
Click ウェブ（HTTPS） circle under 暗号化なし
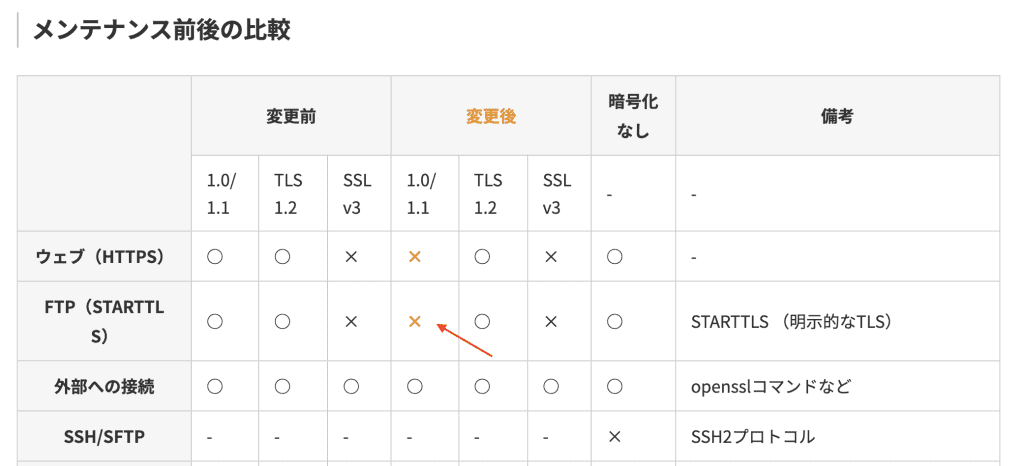point(614,257)
